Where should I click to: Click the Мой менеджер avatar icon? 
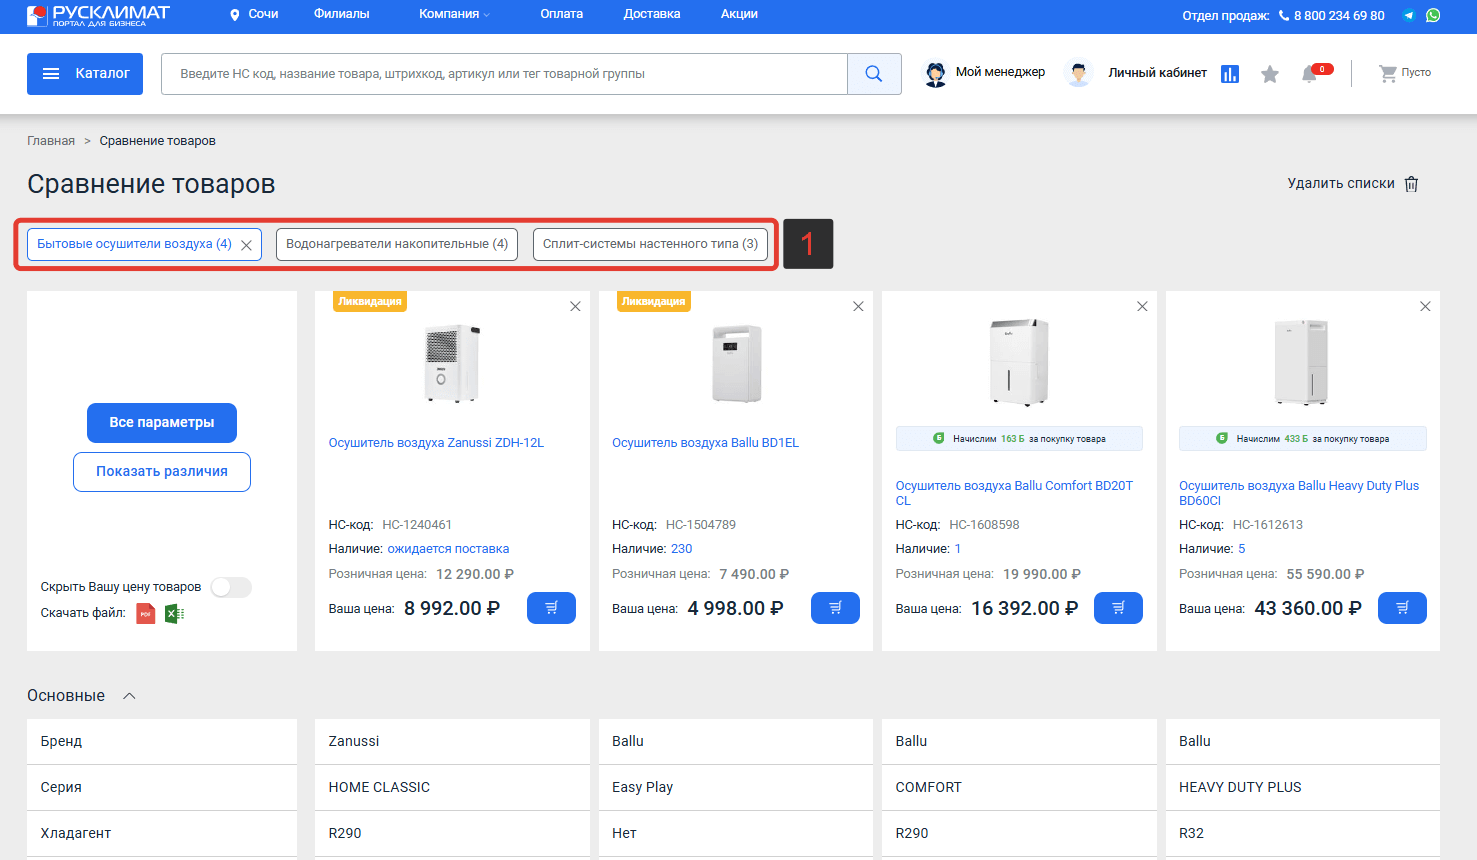coord(936,74)
